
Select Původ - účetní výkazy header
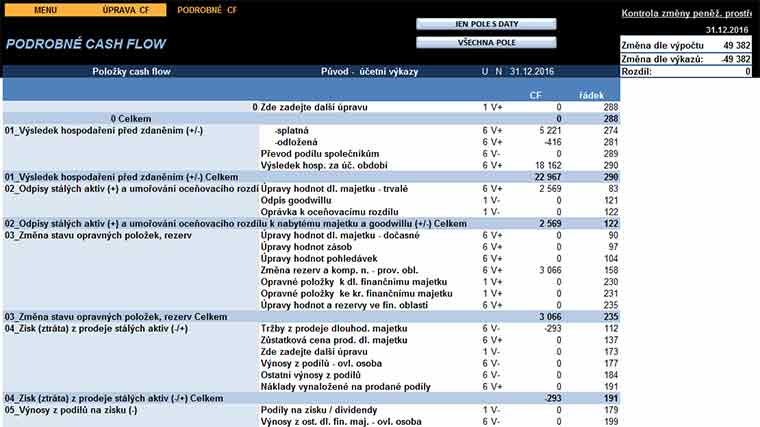(369, 72)
